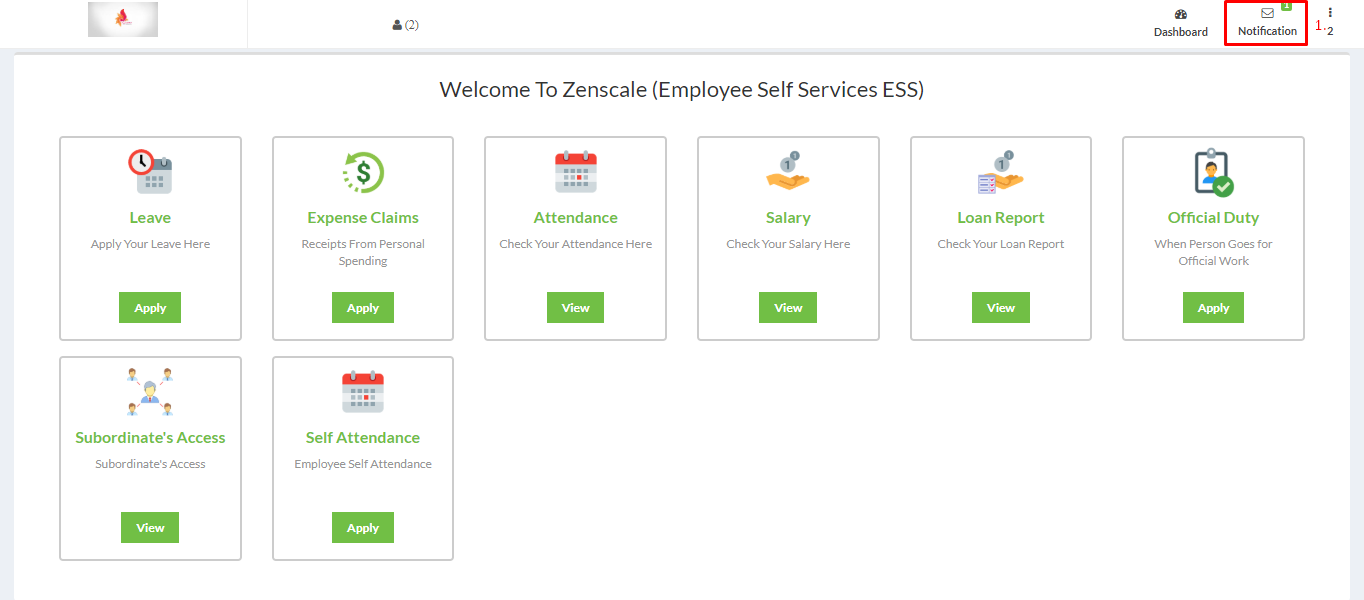1364x600 pixels.
Task: Click Apply under Official Duty
Action: point(1213,308)
